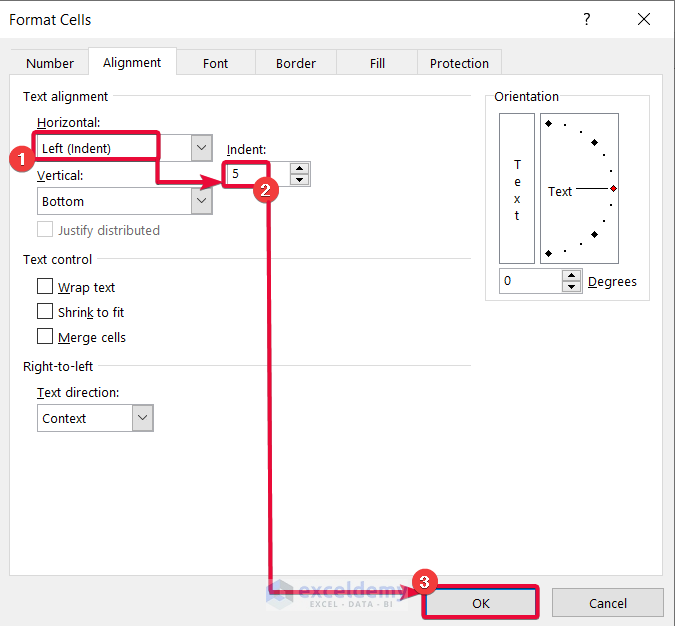
Task: Increase Indent value with up arrow
Action: (x=300, y=168)
